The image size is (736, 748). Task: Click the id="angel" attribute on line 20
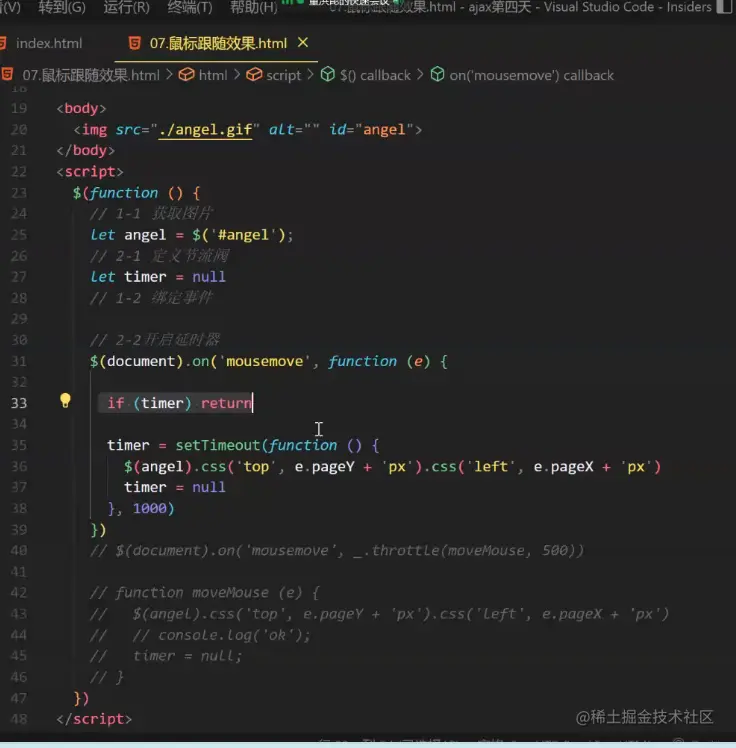click(372, 130)
